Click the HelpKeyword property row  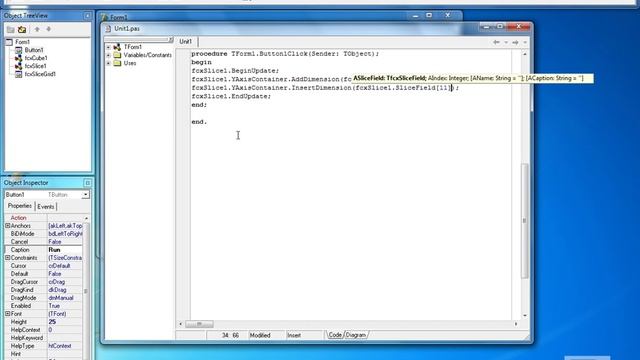[x=44, y=338]
